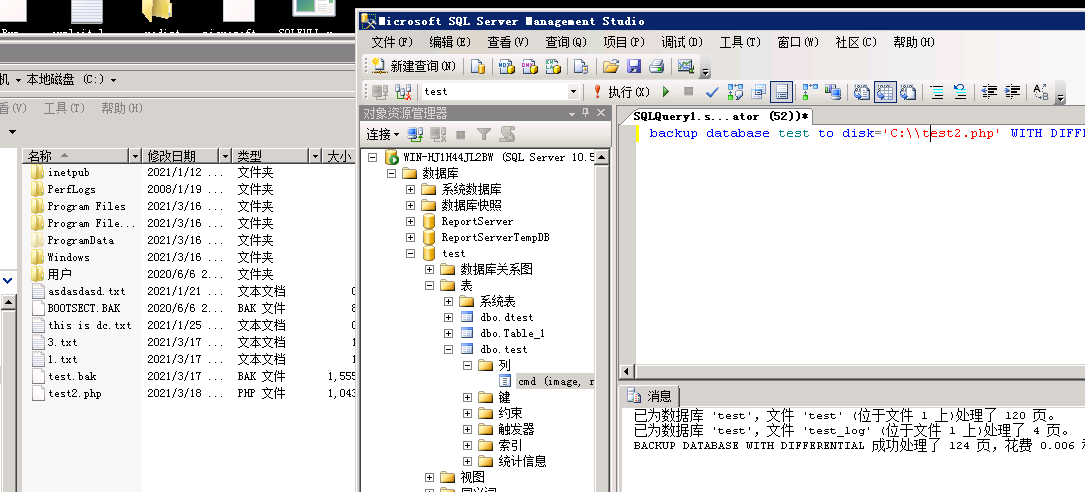The width and height of the screenshot is (1085, 492).
Task: Toggle Include Actual Execution Plan
Action: pos(810,91)
